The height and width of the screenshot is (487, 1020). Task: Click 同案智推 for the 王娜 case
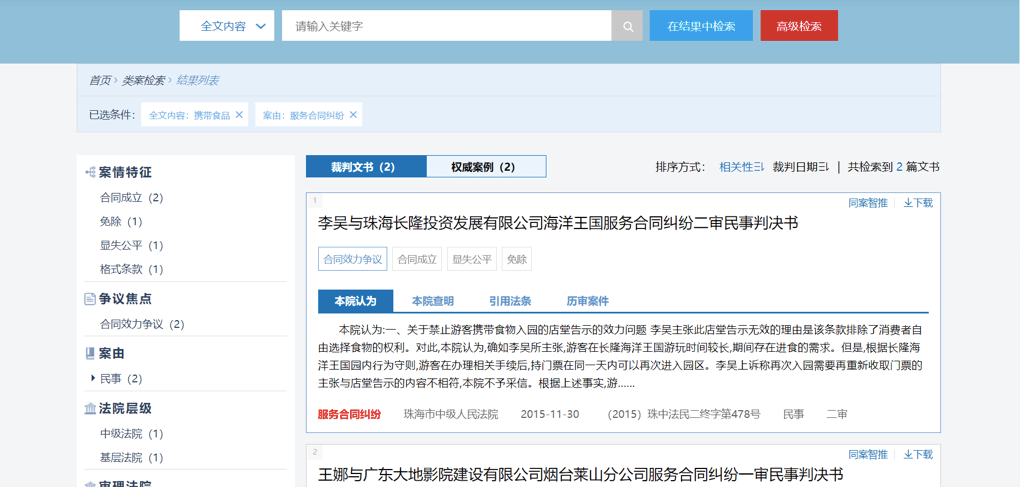pos(868,454)
